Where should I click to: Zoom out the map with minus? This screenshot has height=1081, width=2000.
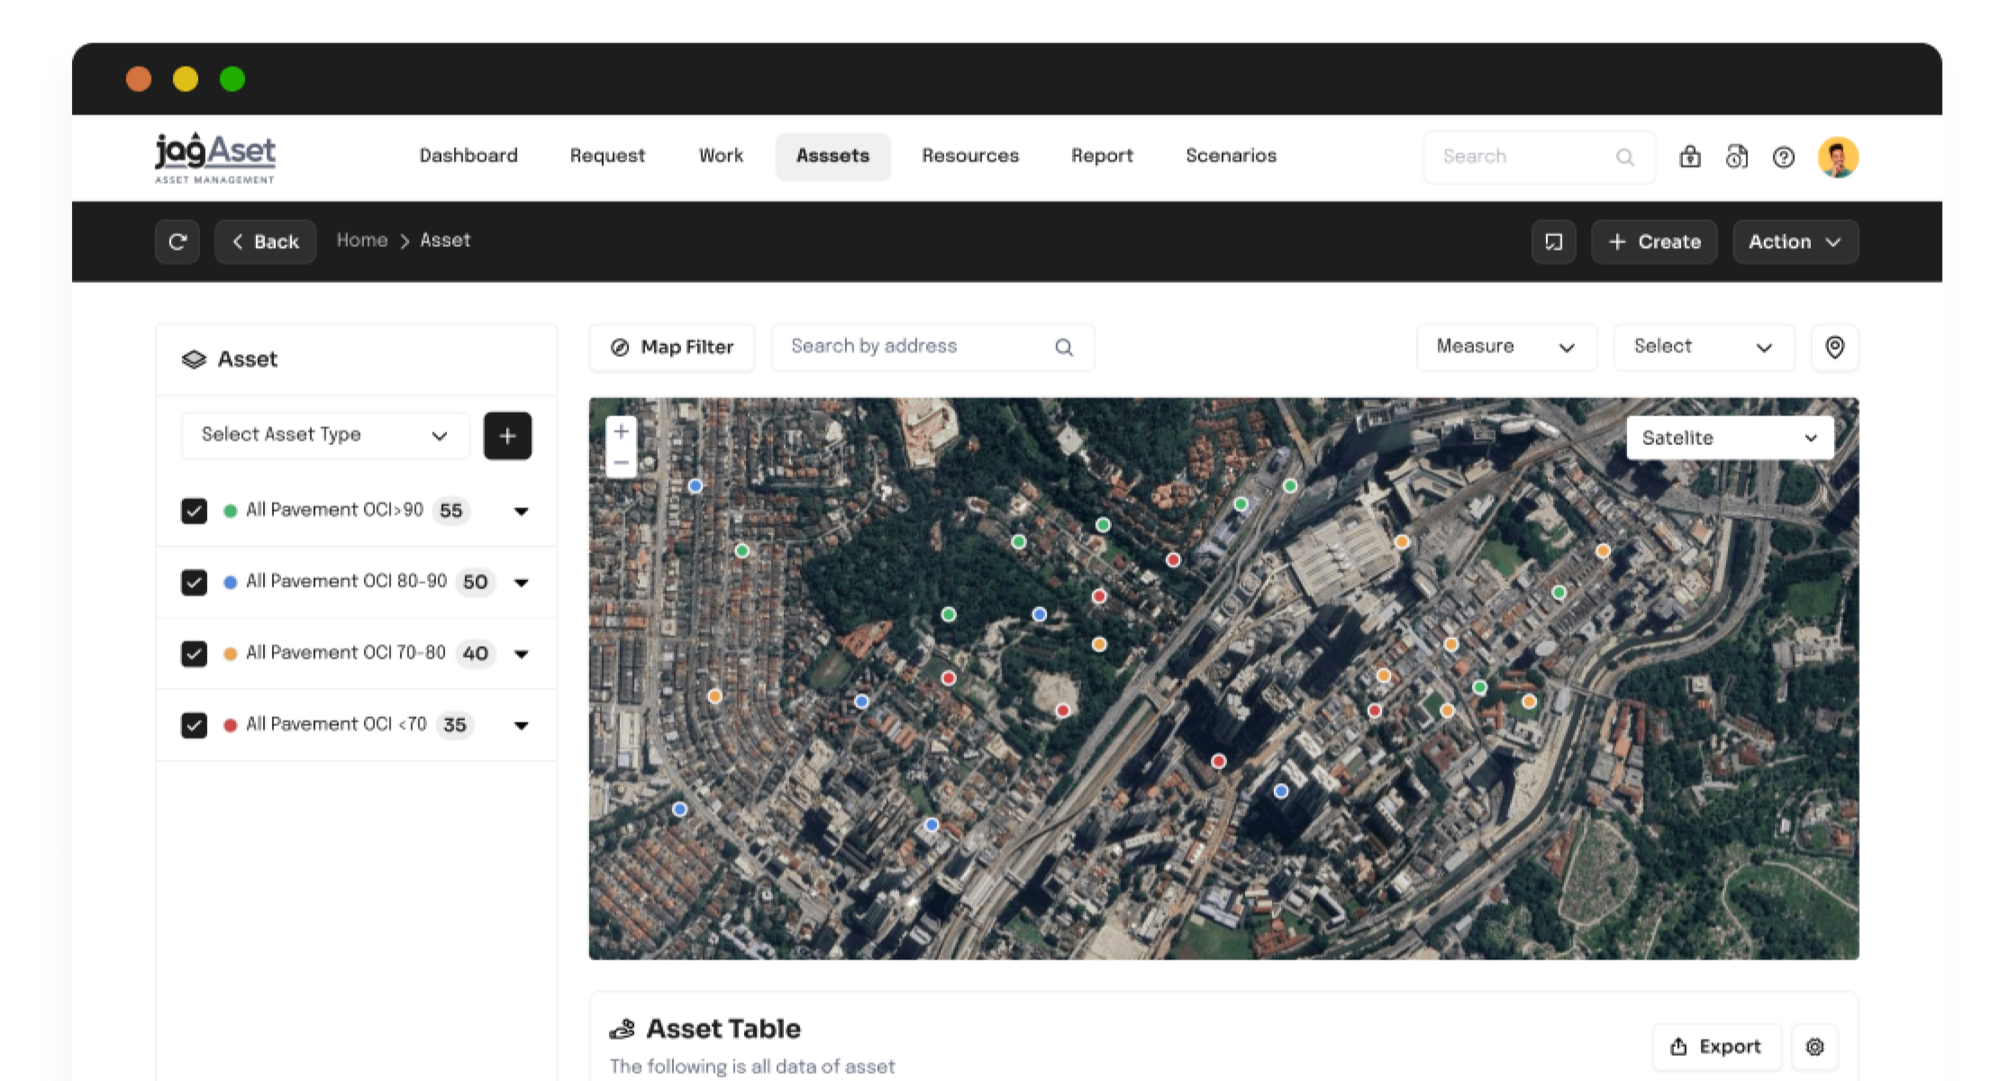coord(621,462)
